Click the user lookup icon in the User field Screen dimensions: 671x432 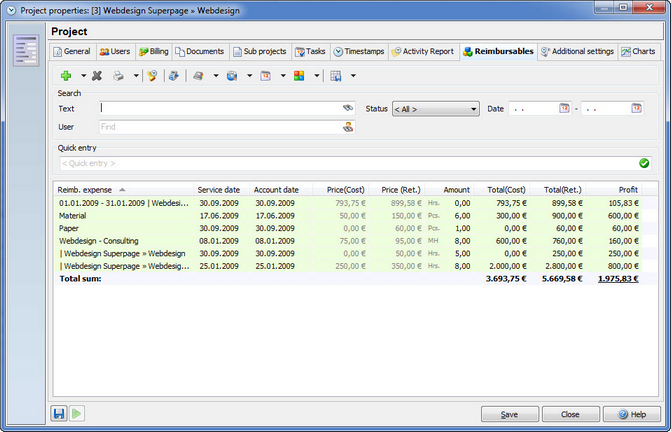coord(348,127)
